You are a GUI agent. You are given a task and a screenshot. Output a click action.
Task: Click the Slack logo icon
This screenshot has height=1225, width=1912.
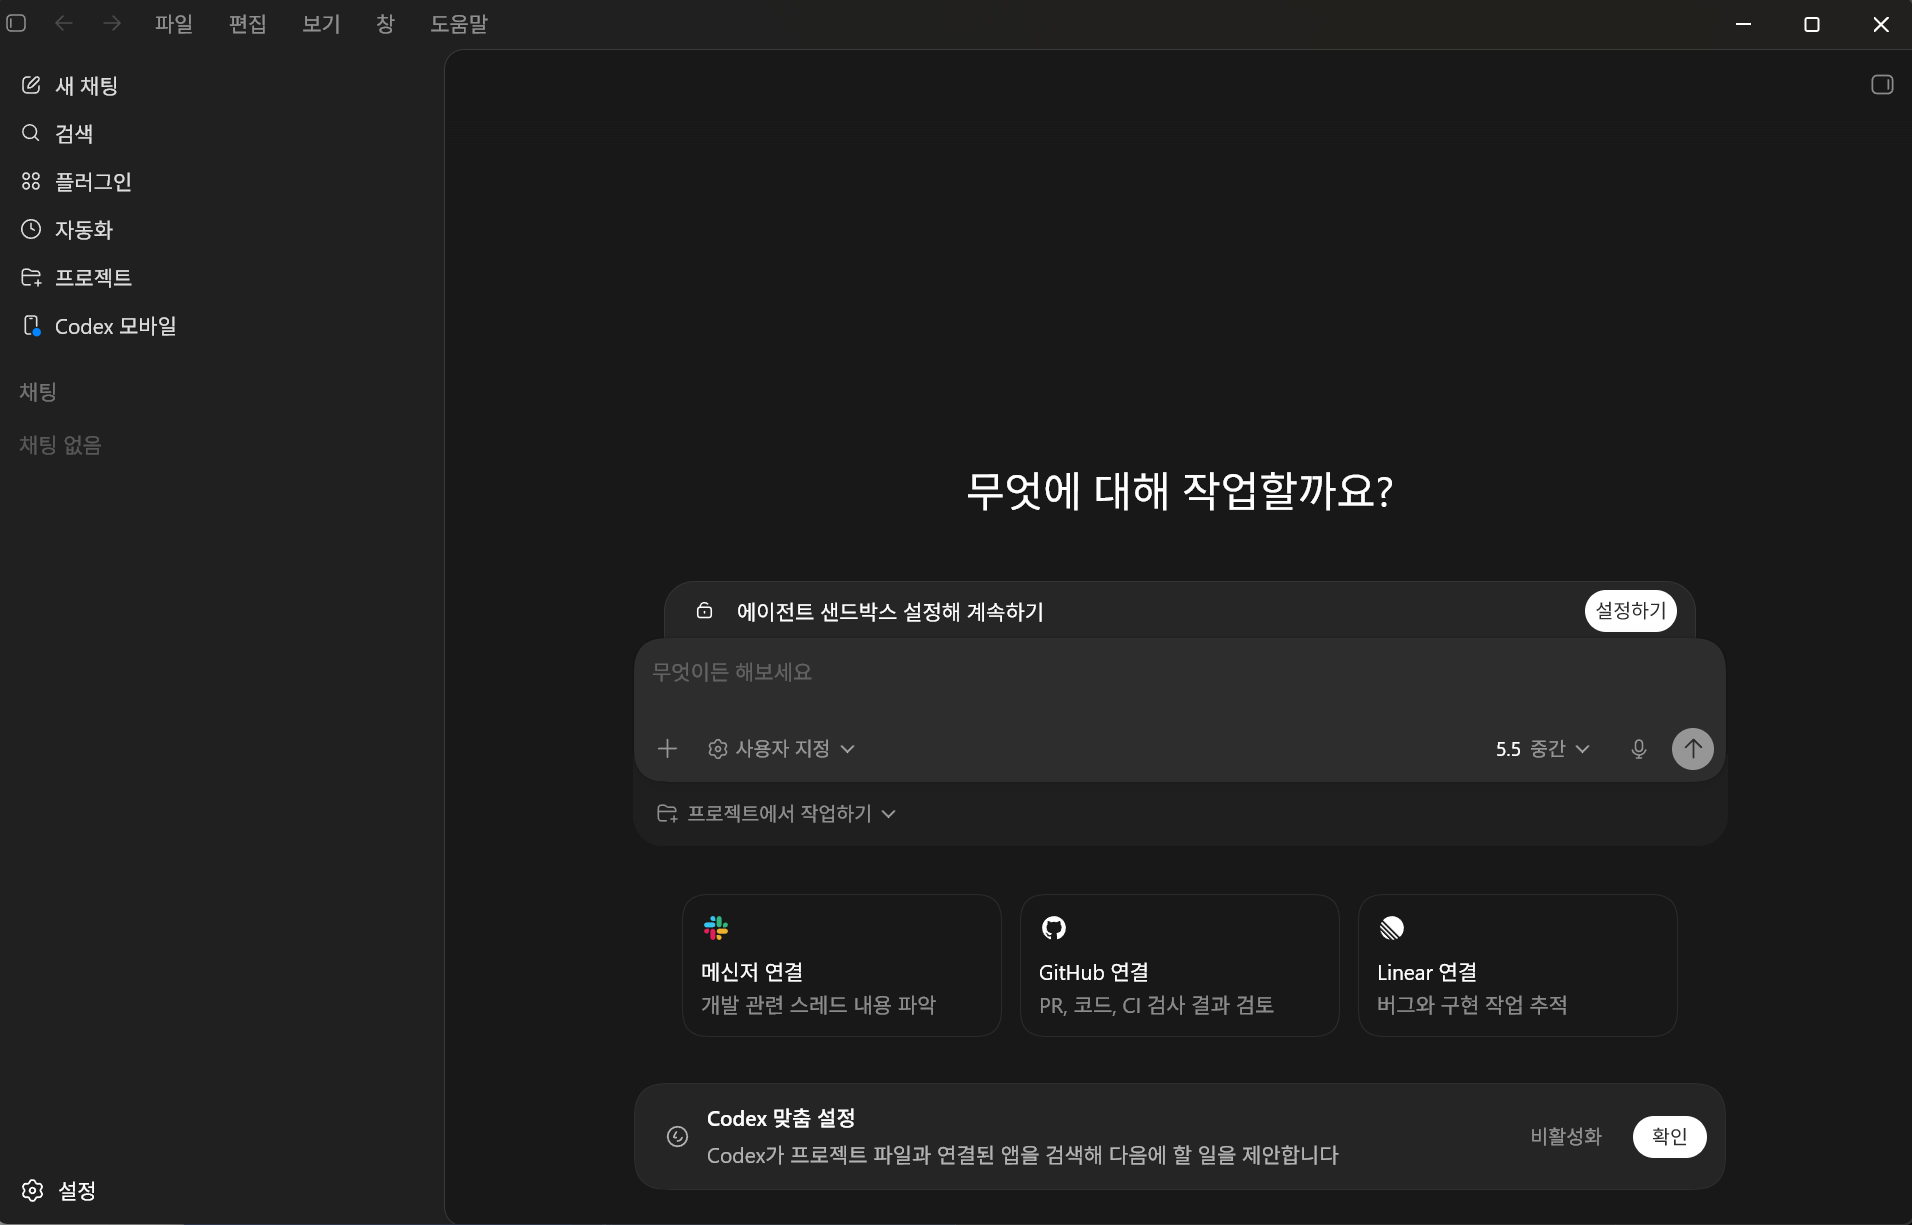pyautogui.click(x=716, y=928)
